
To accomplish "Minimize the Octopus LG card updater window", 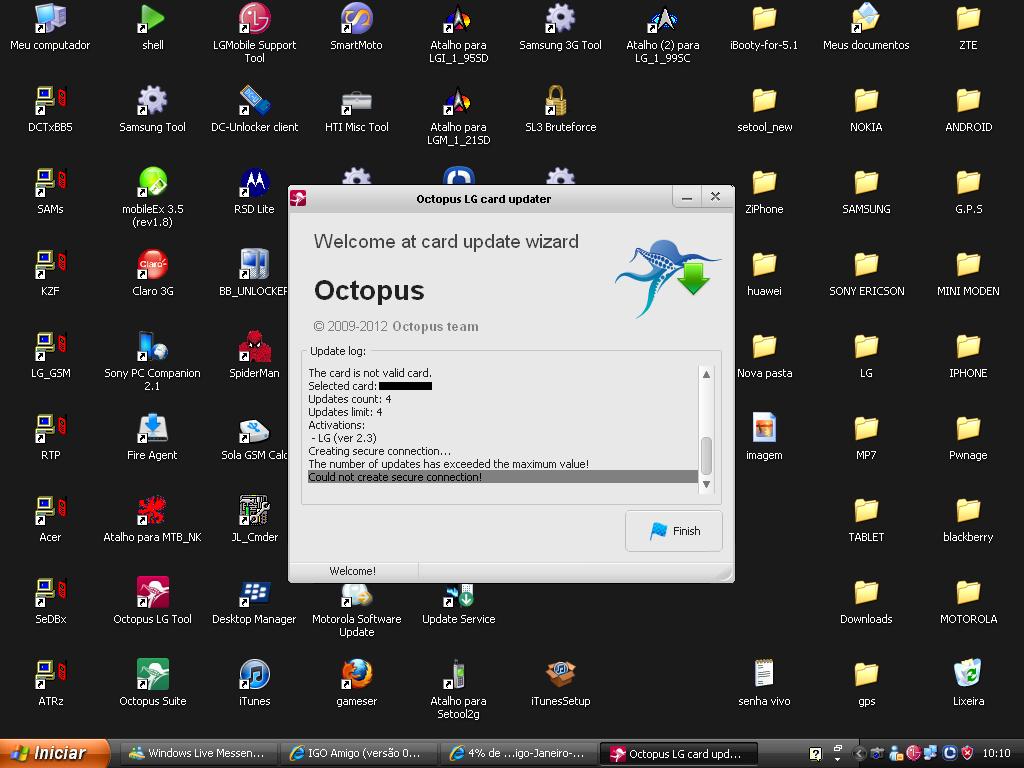I will click(686, 197).
